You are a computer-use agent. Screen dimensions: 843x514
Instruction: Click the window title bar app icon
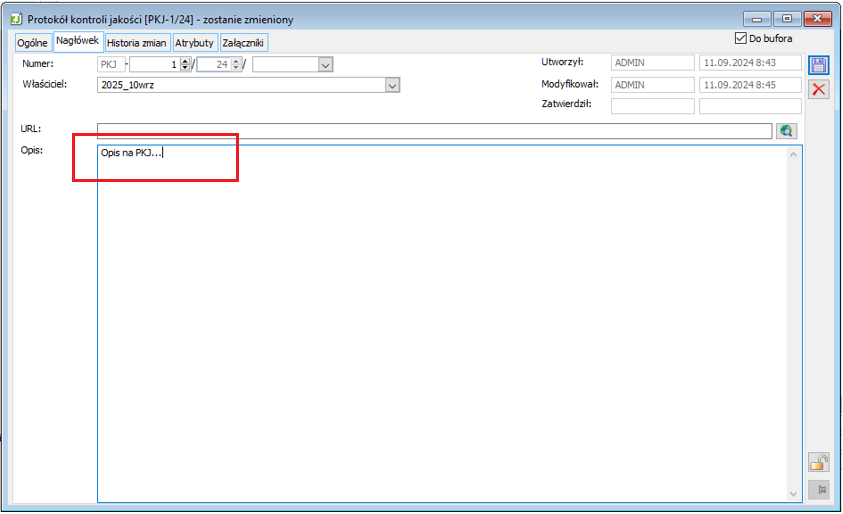(x=16, y=19)
